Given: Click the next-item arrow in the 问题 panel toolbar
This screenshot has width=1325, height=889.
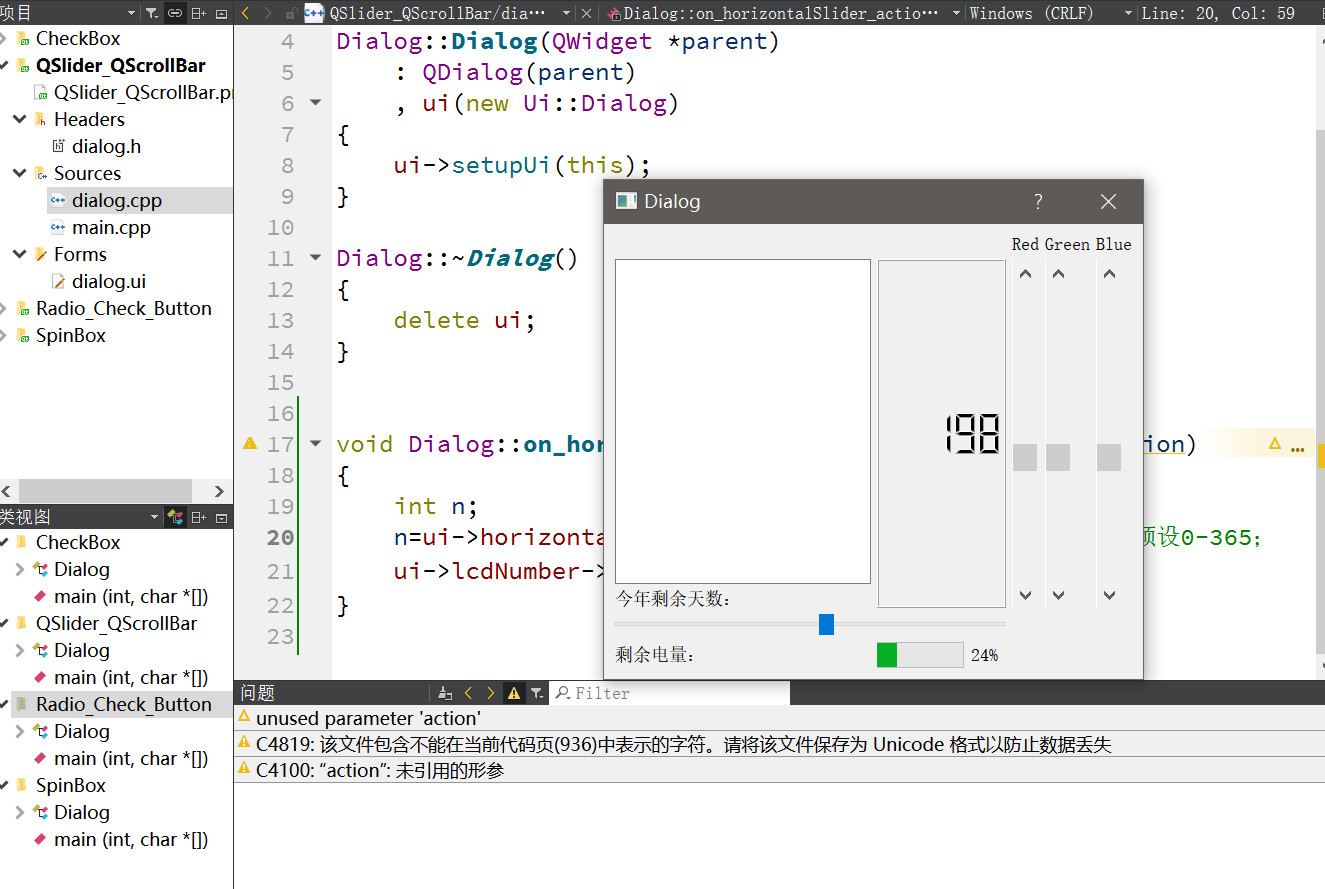Looking at the screenshot, I should pos(489,692).
